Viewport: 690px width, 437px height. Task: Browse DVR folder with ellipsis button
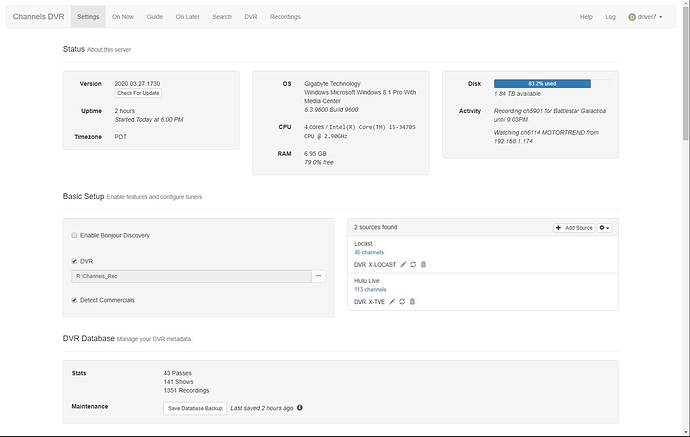(x=319, y=275)
